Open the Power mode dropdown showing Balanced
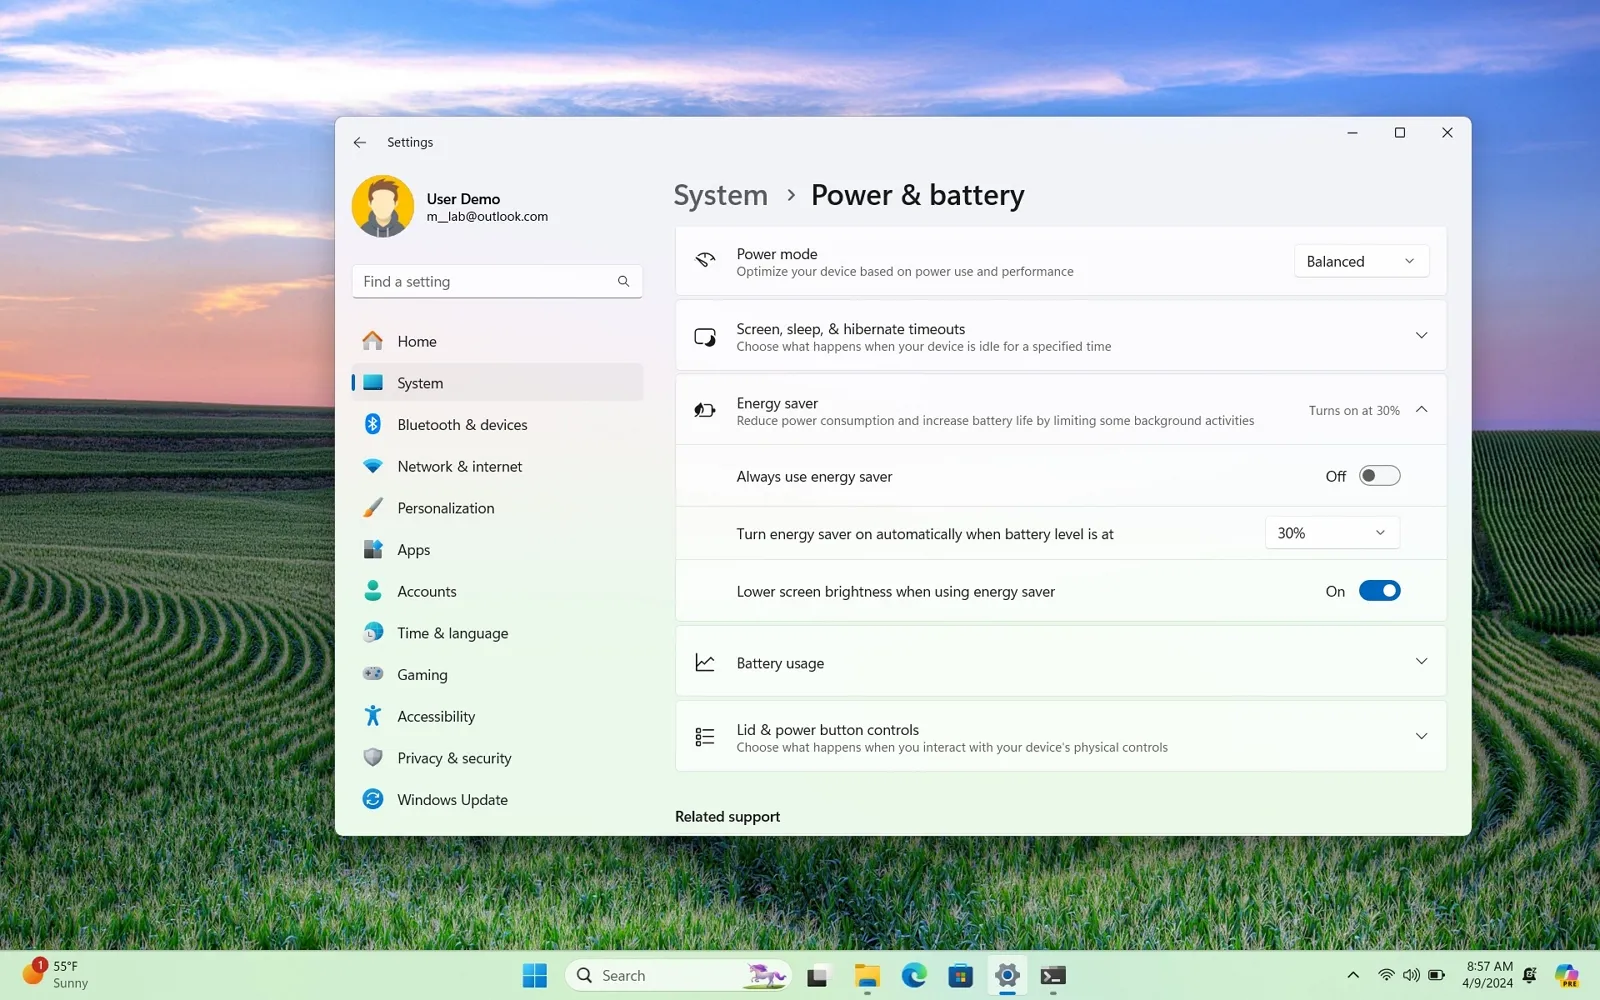The width and height of the screenshot is (1600, 1000). [1360, 260]
